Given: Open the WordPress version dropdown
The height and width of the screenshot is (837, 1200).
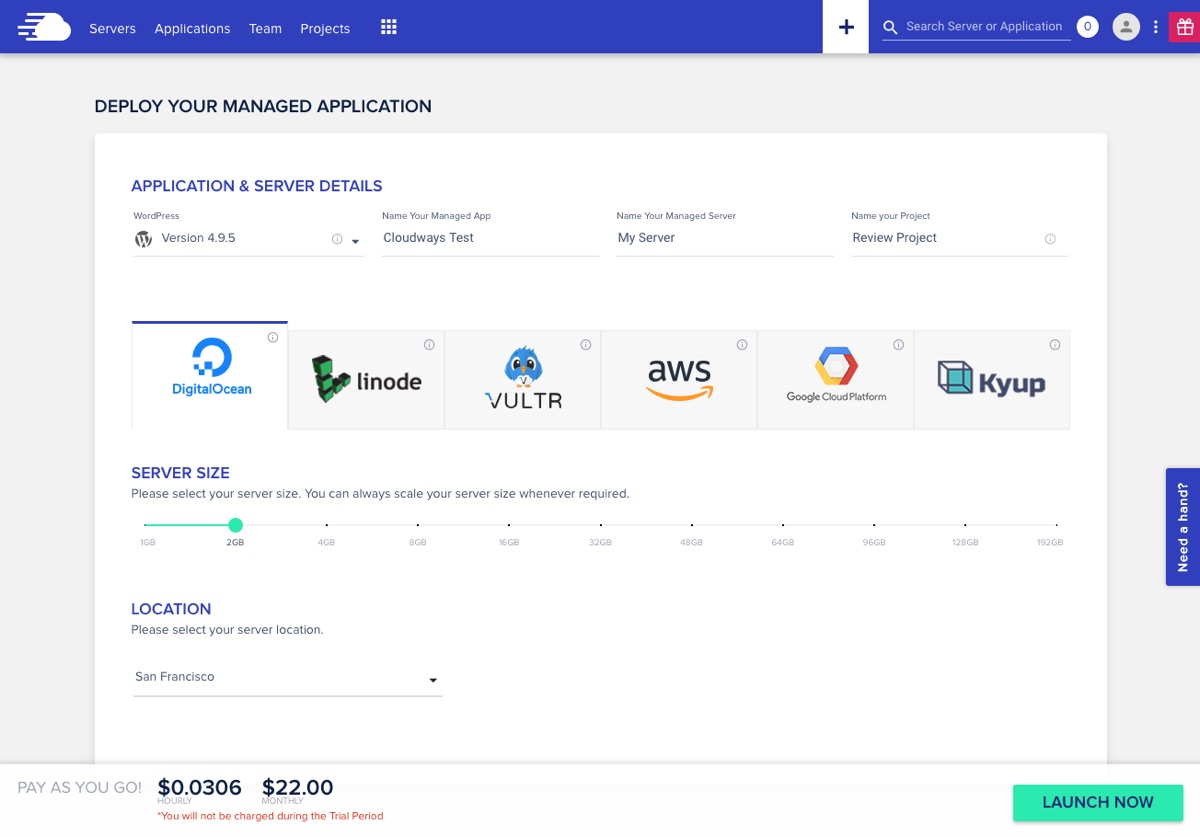Looking at the screenshot, I should pos(355,241).
